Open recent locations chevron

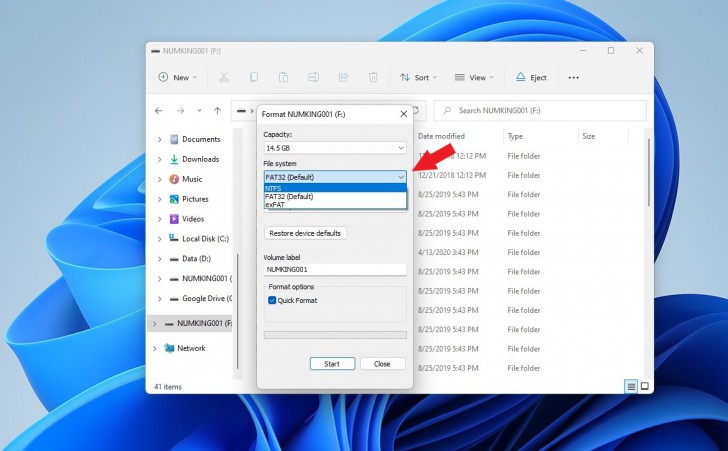199,111
